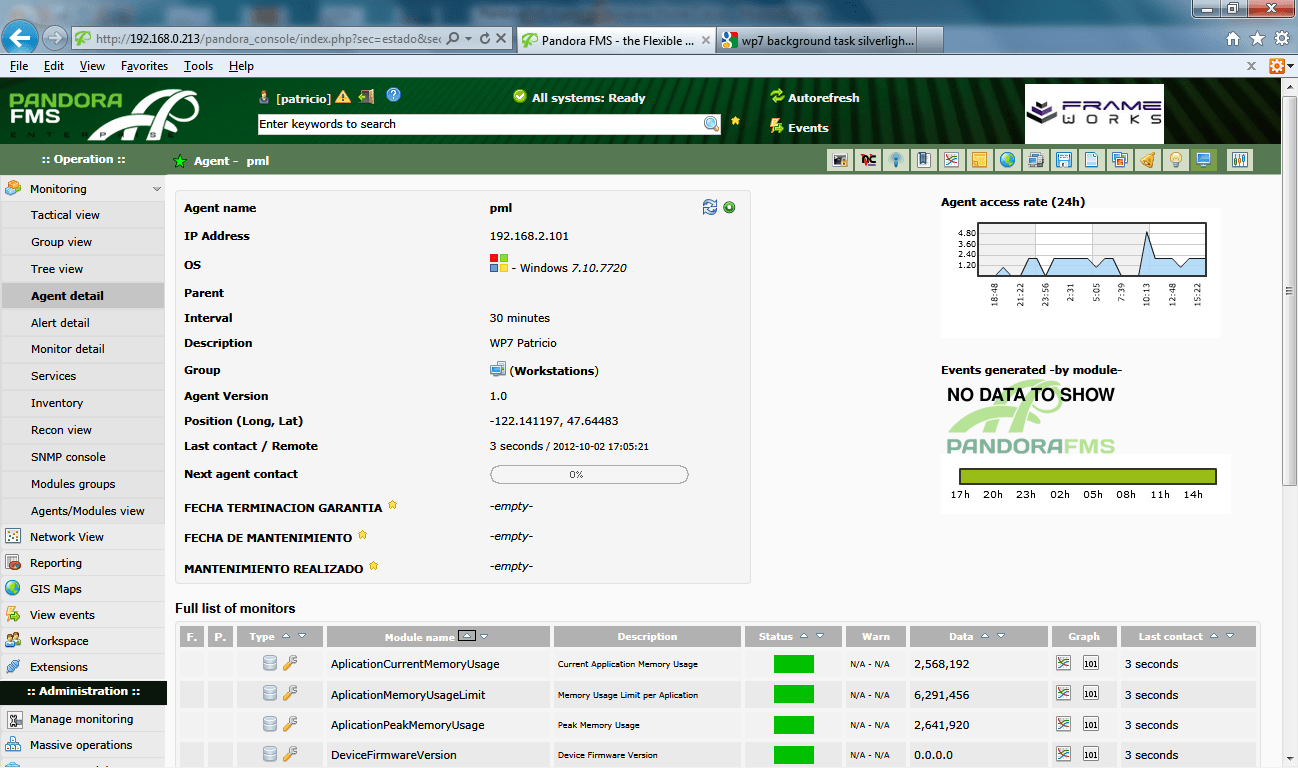Open address bar search dropdown arrow

pos(468,39)
